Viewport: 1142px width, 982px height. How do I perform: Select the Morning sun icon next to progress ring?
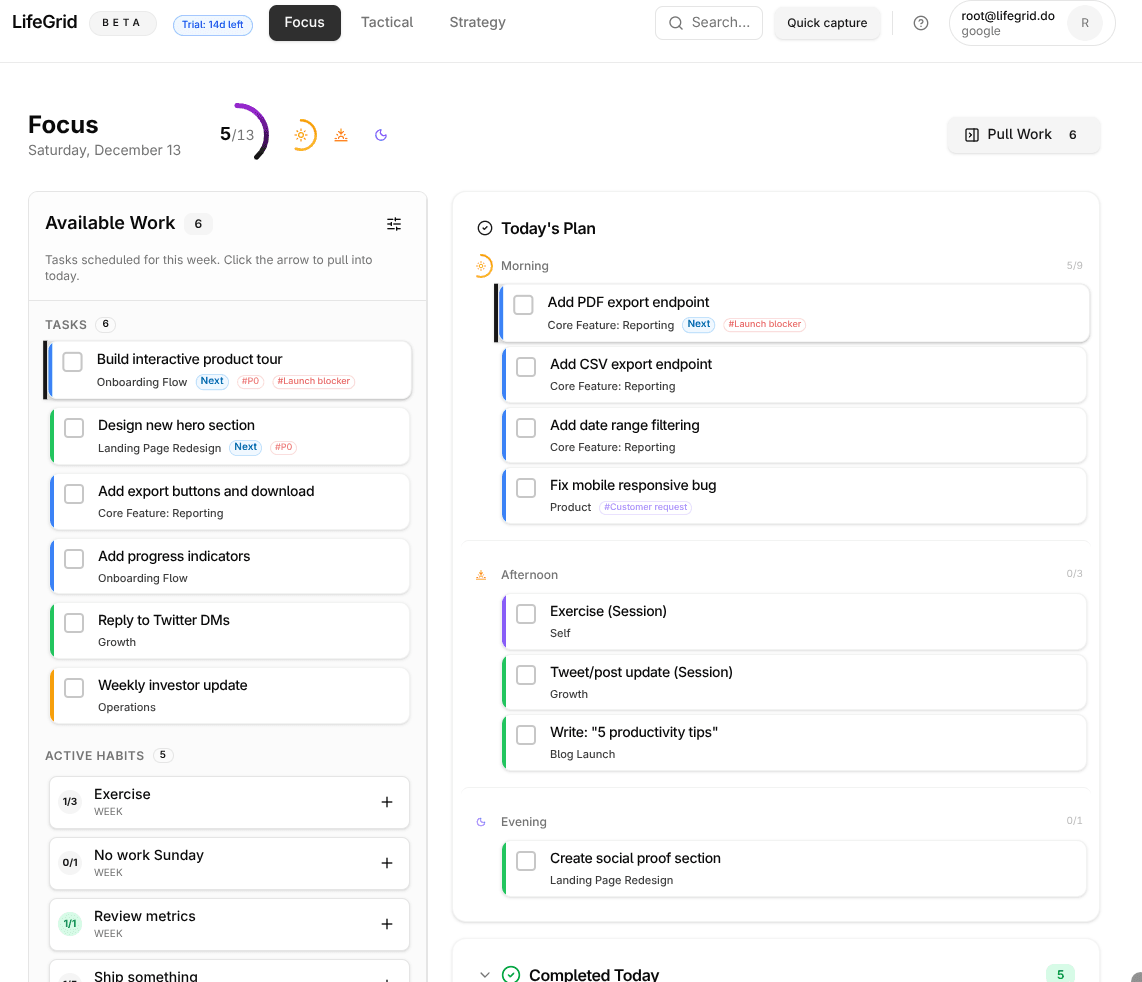pos(304,133)
